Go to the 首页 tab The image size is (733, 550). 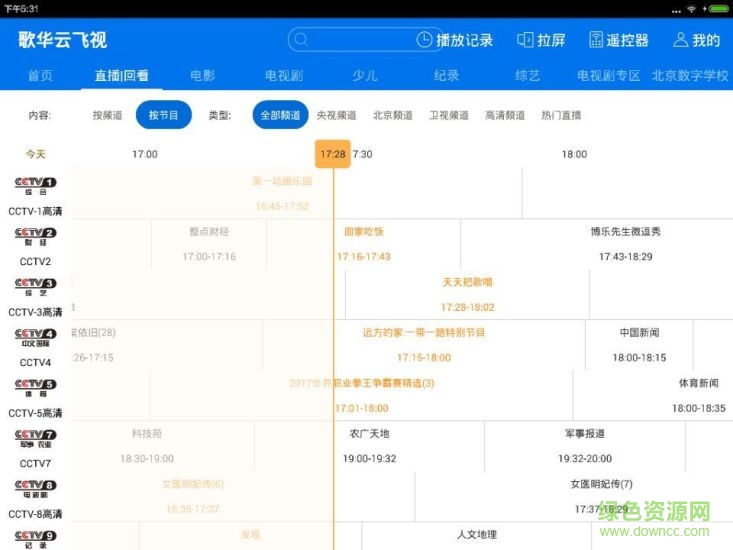(x=40, y=75)
